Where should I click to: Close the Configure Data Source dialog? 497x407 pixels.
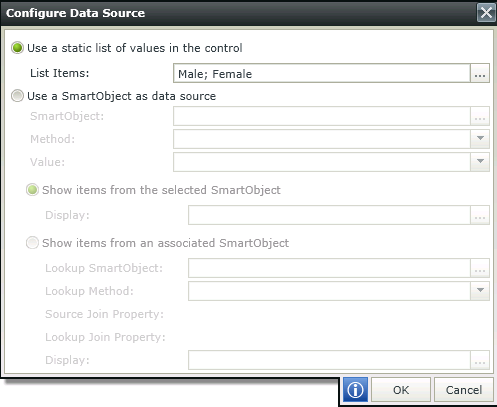tap(486, 13)
